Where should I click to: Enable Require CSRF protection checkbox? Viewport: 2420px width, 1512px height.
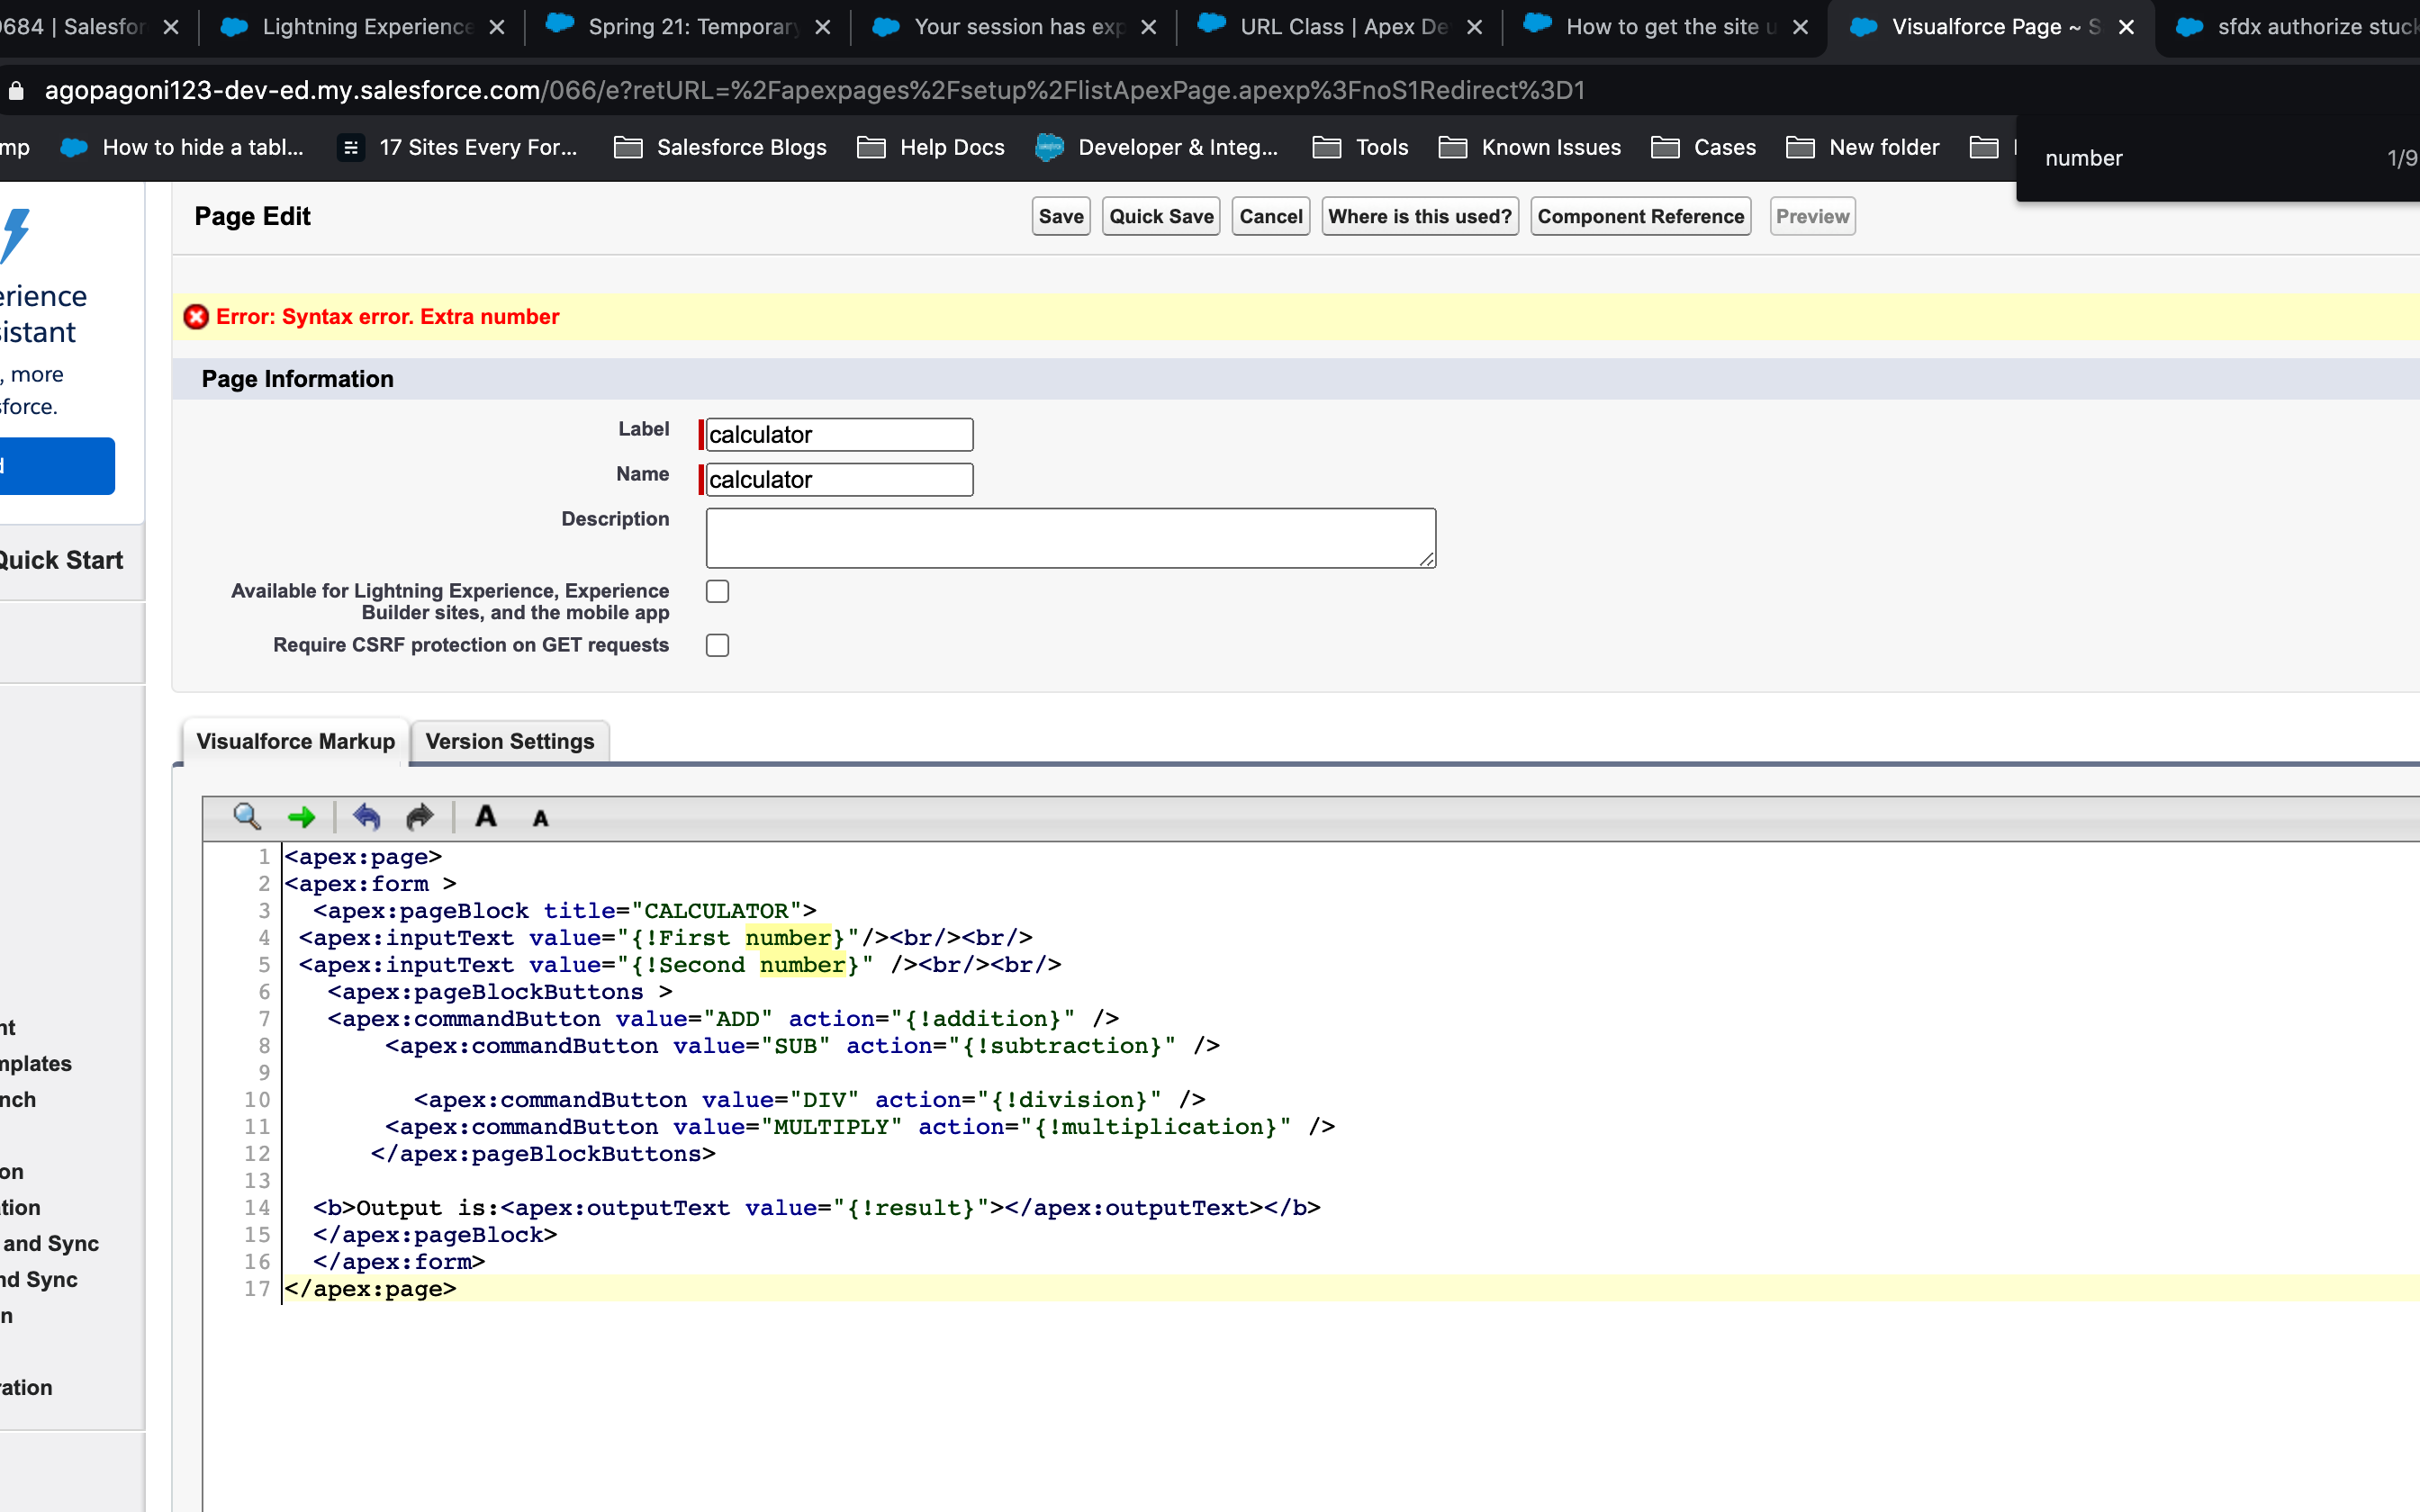pyautogui.click(x=716, y=644)
